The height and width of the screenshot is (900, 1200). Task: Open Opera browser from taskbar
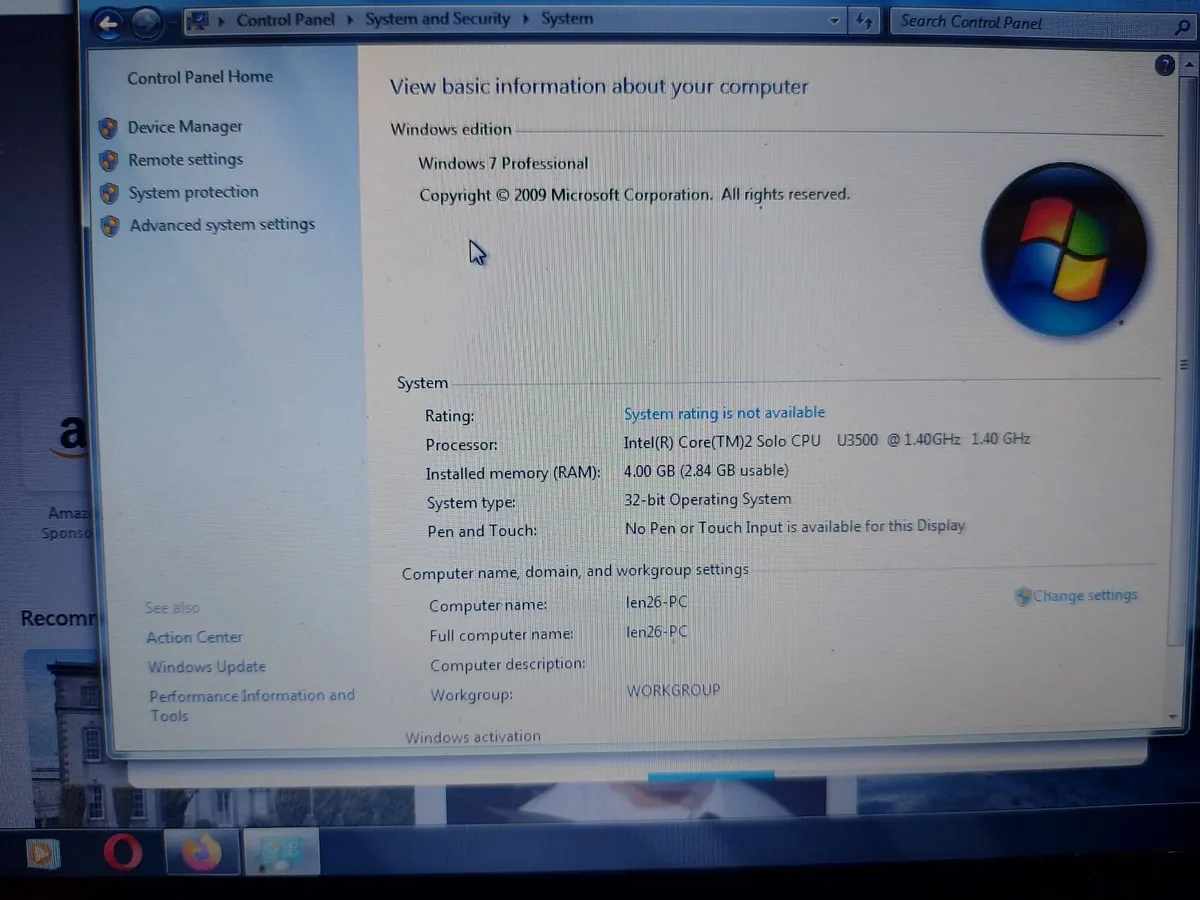point(123,853)
